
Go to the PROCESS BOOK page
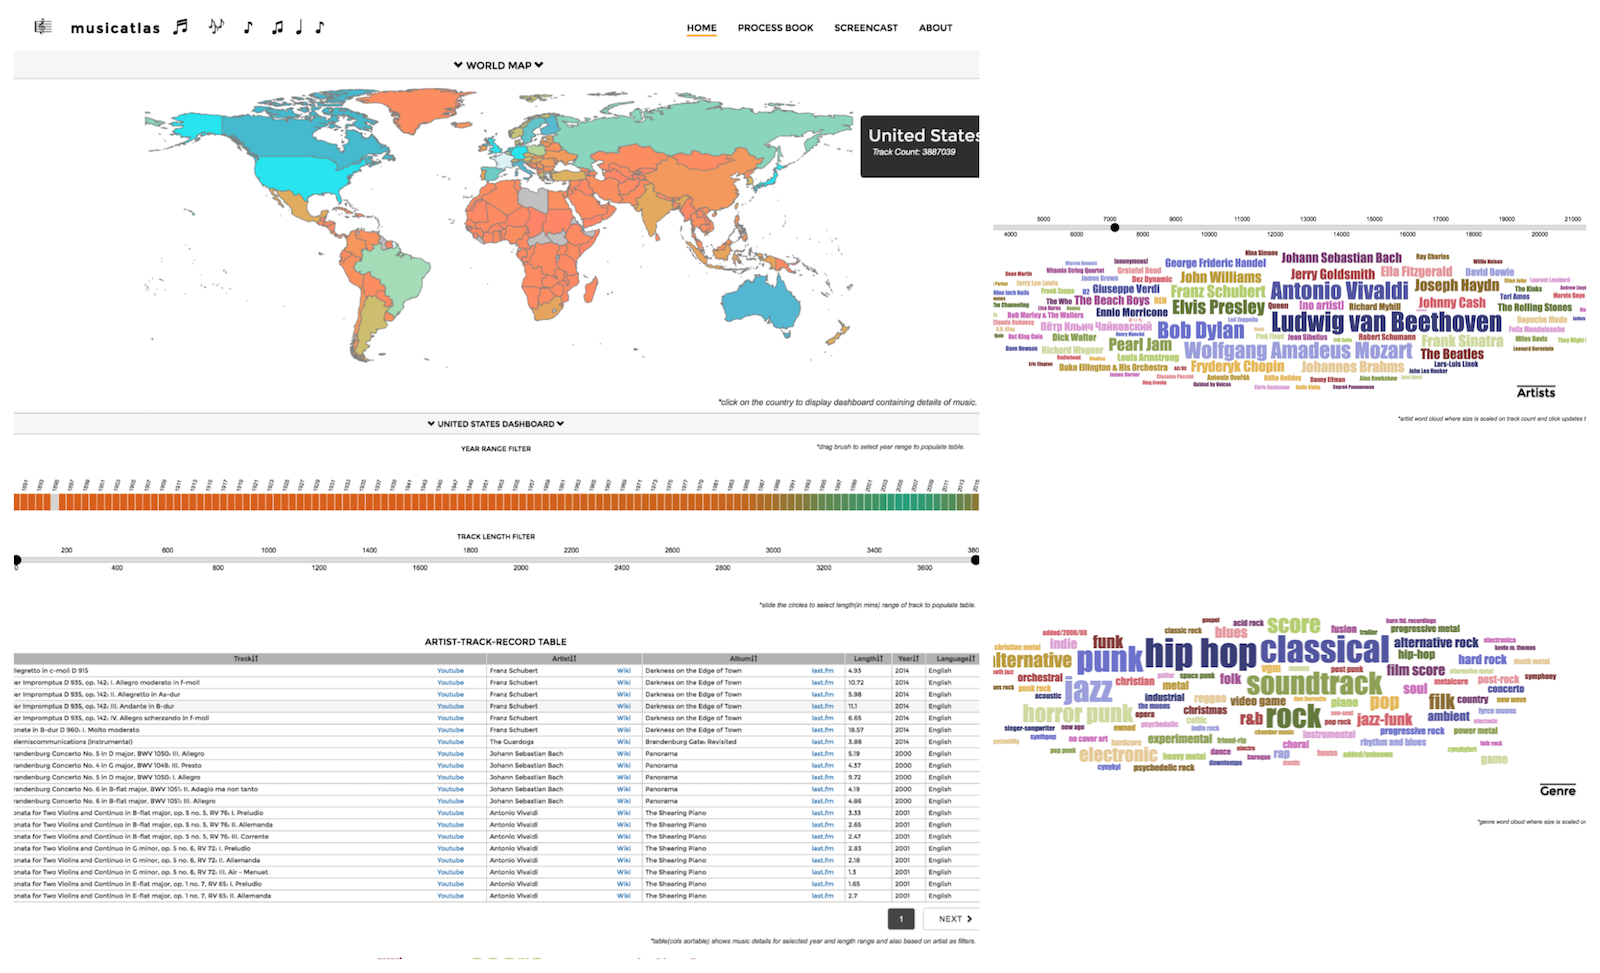tap(775, 28)
